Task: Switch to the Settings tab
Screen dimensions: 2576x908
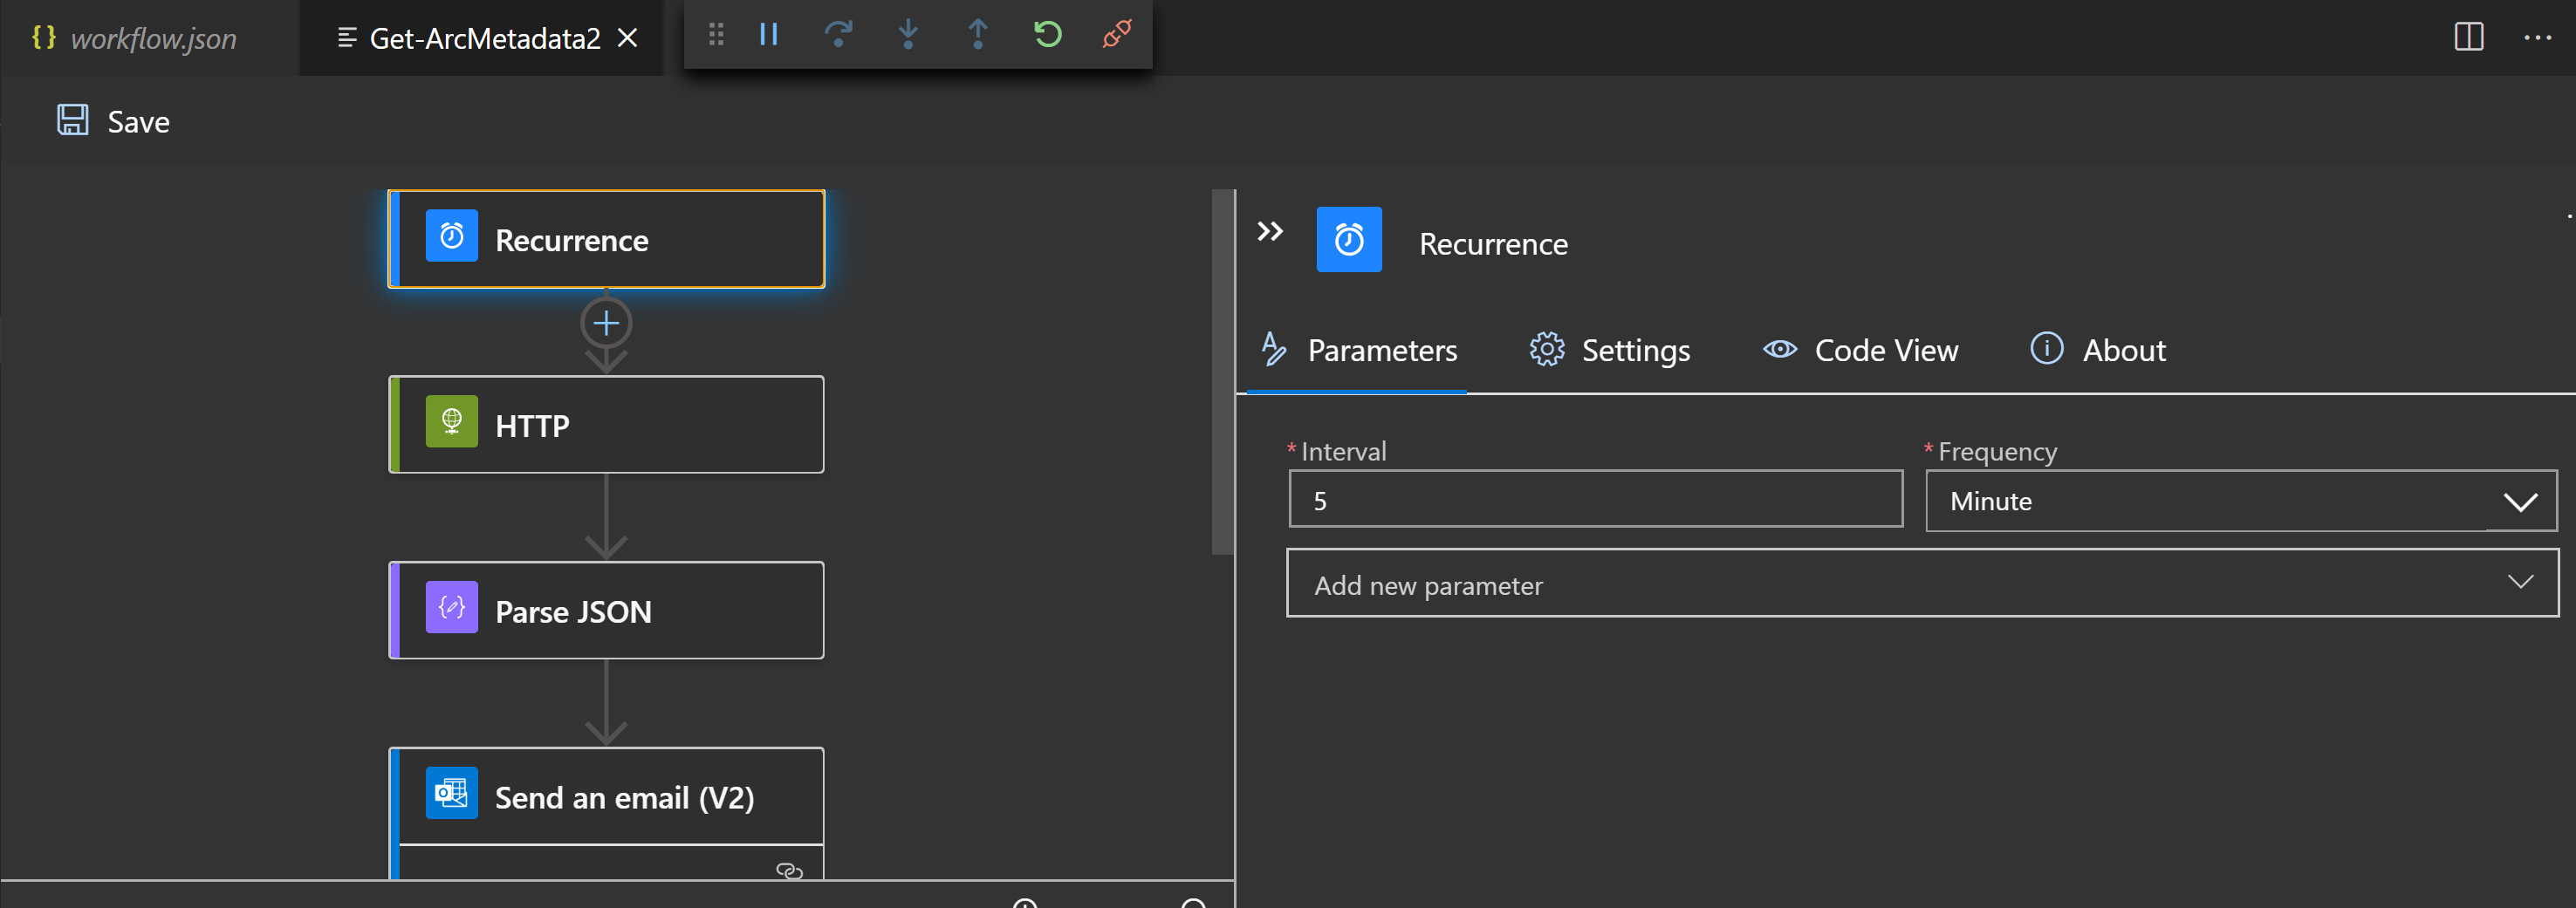Action: [x=1635, y=350]
